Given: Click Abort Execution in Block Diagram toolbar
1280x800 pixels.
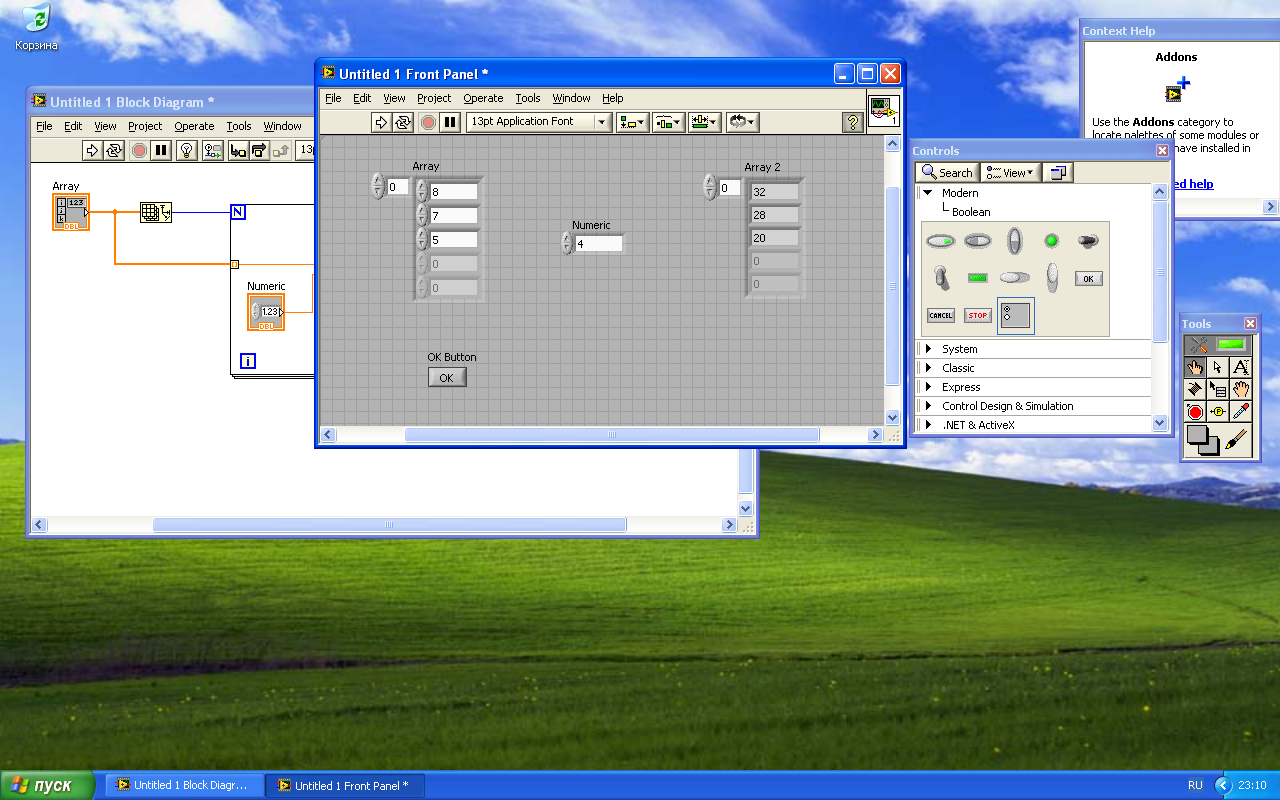Looking at the screenshot, I should [x=139, y=150].
